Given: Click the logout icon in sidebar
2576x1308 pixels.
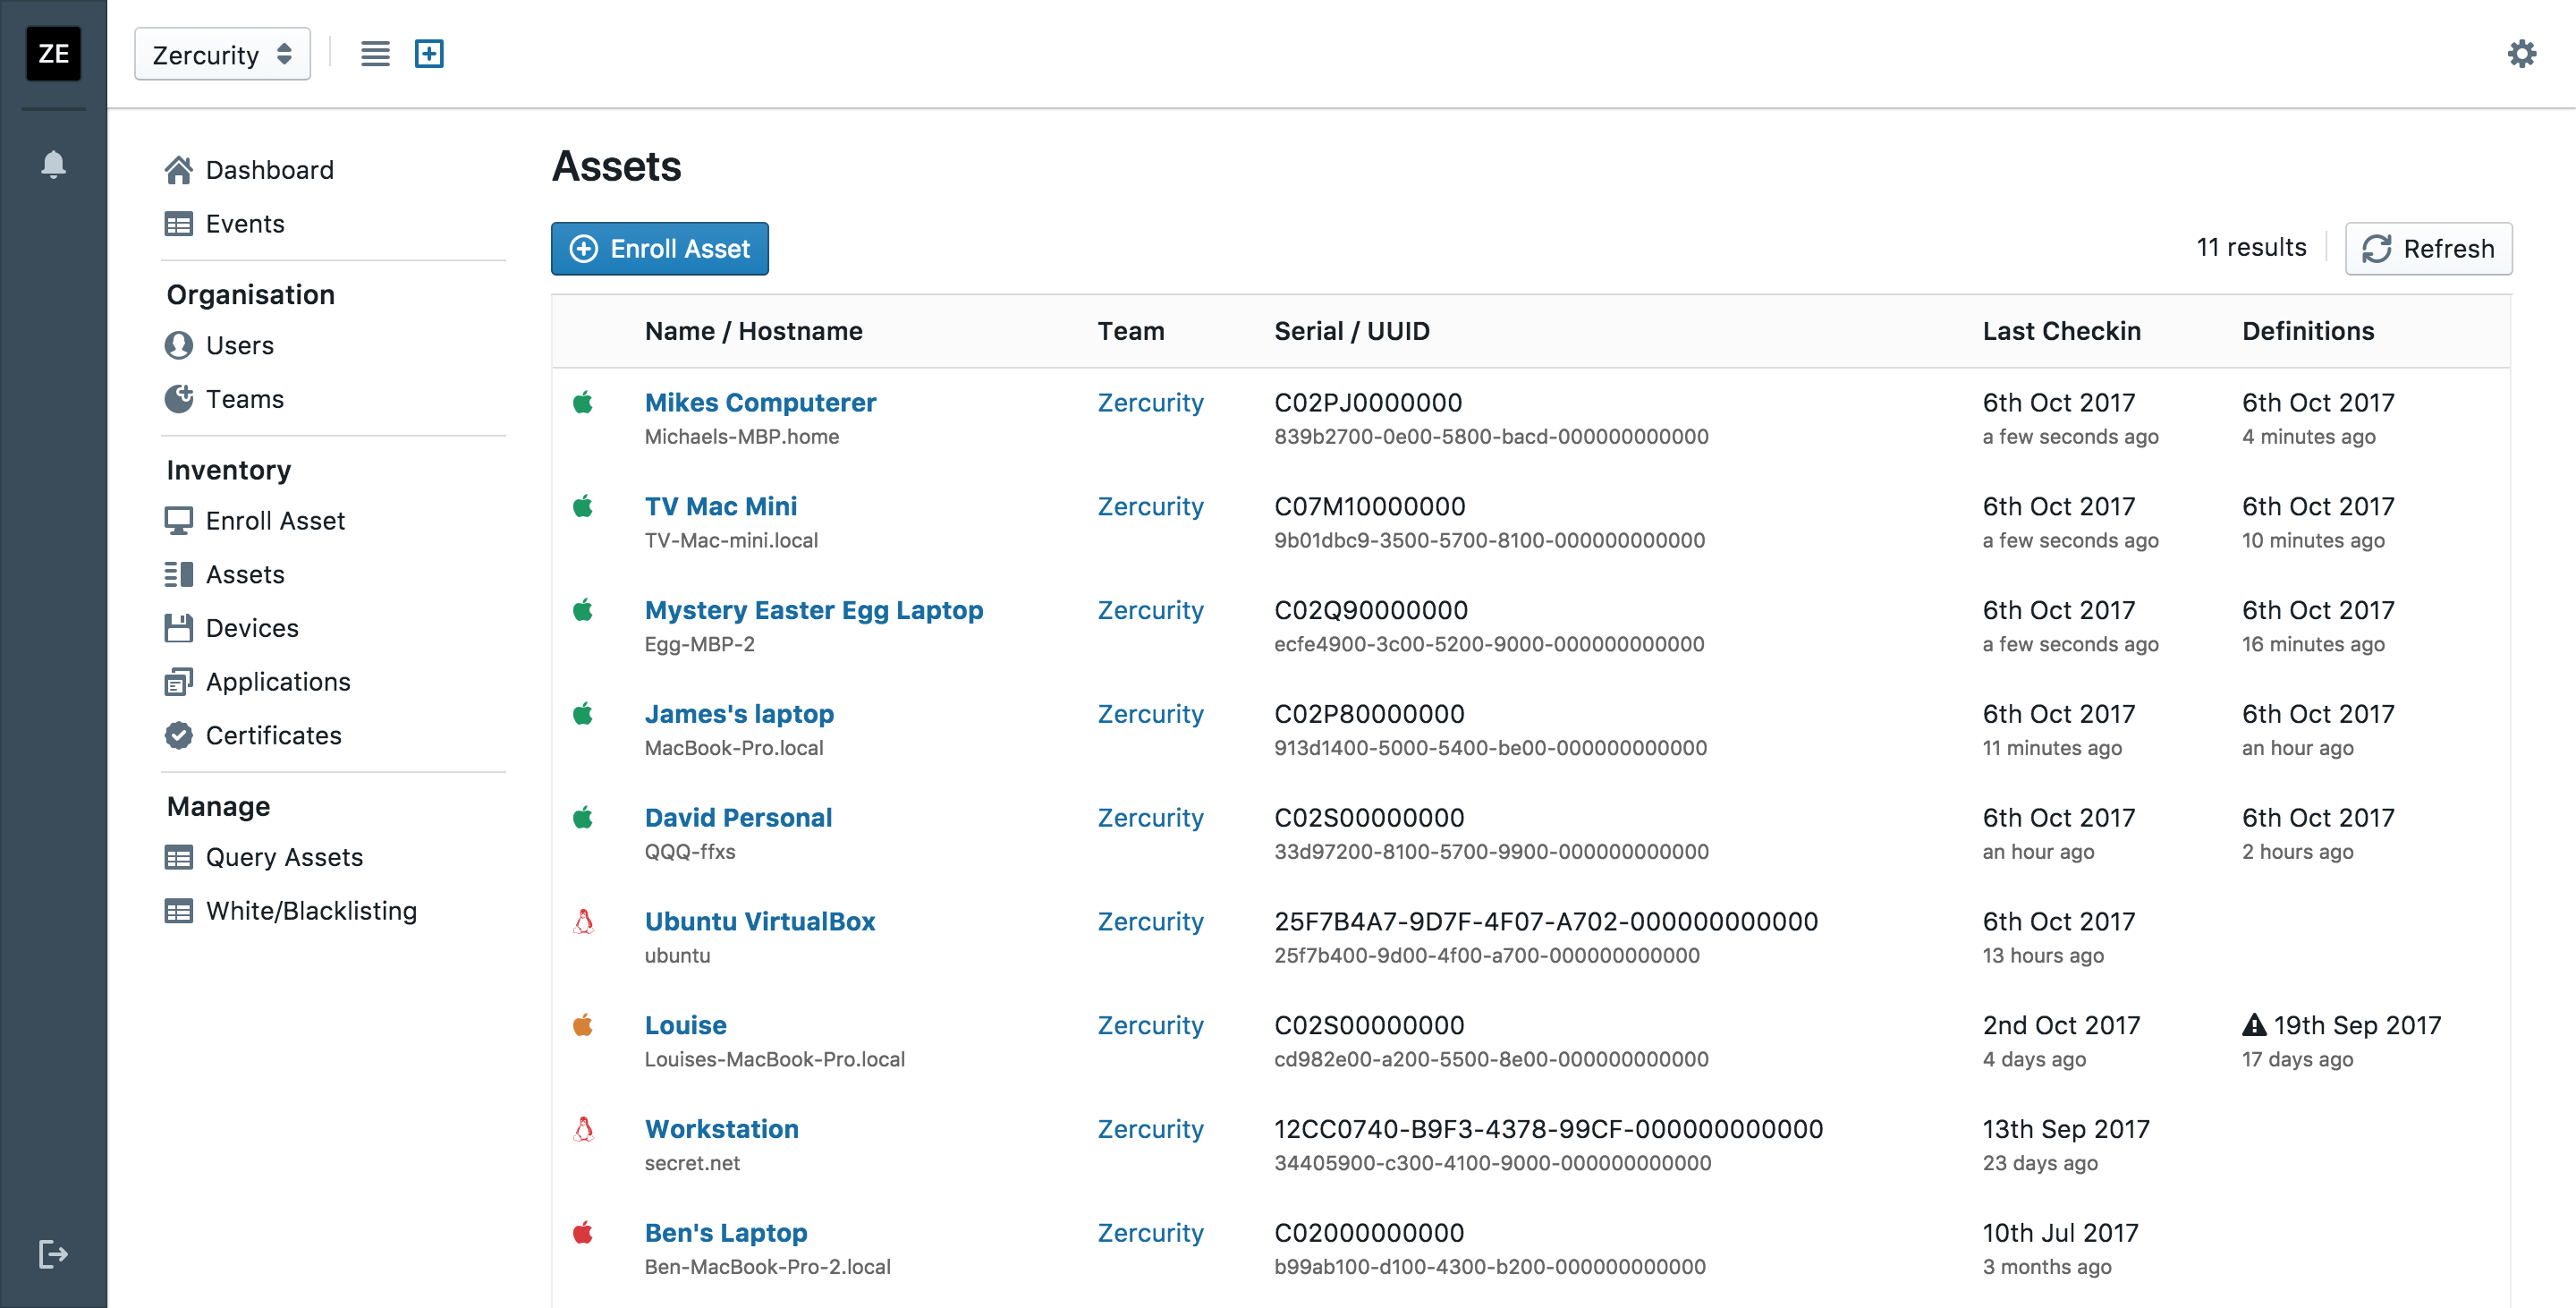Looking at the screenshot, I should 53,1254.
